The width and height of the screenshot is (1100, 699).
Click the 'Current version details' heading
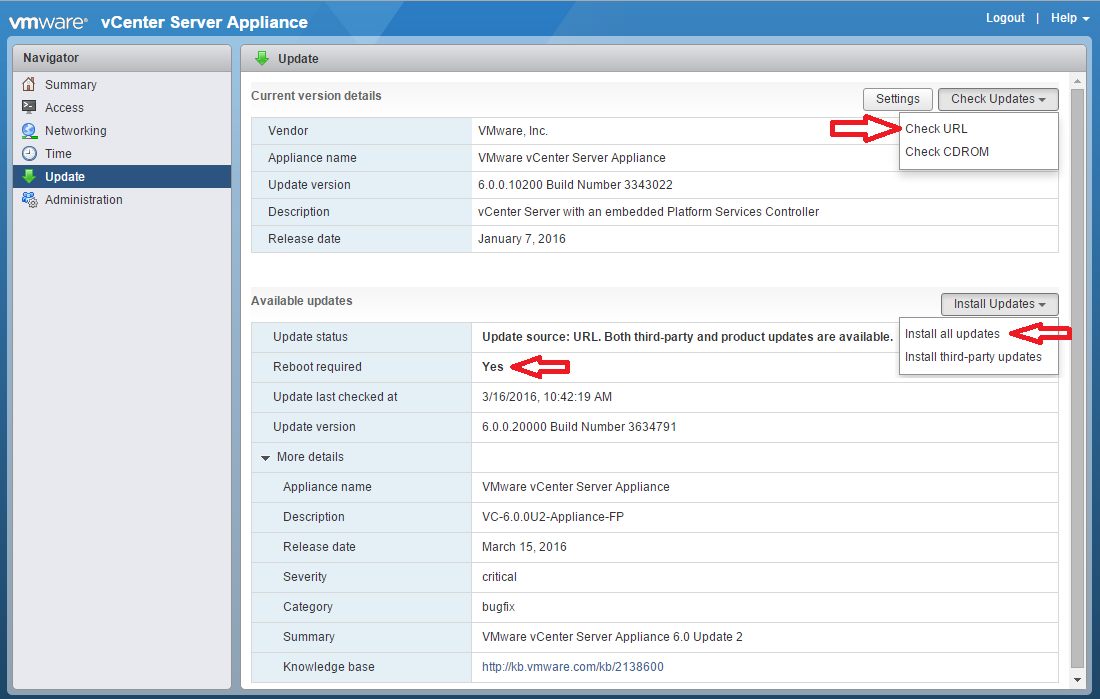click(316, 95)
